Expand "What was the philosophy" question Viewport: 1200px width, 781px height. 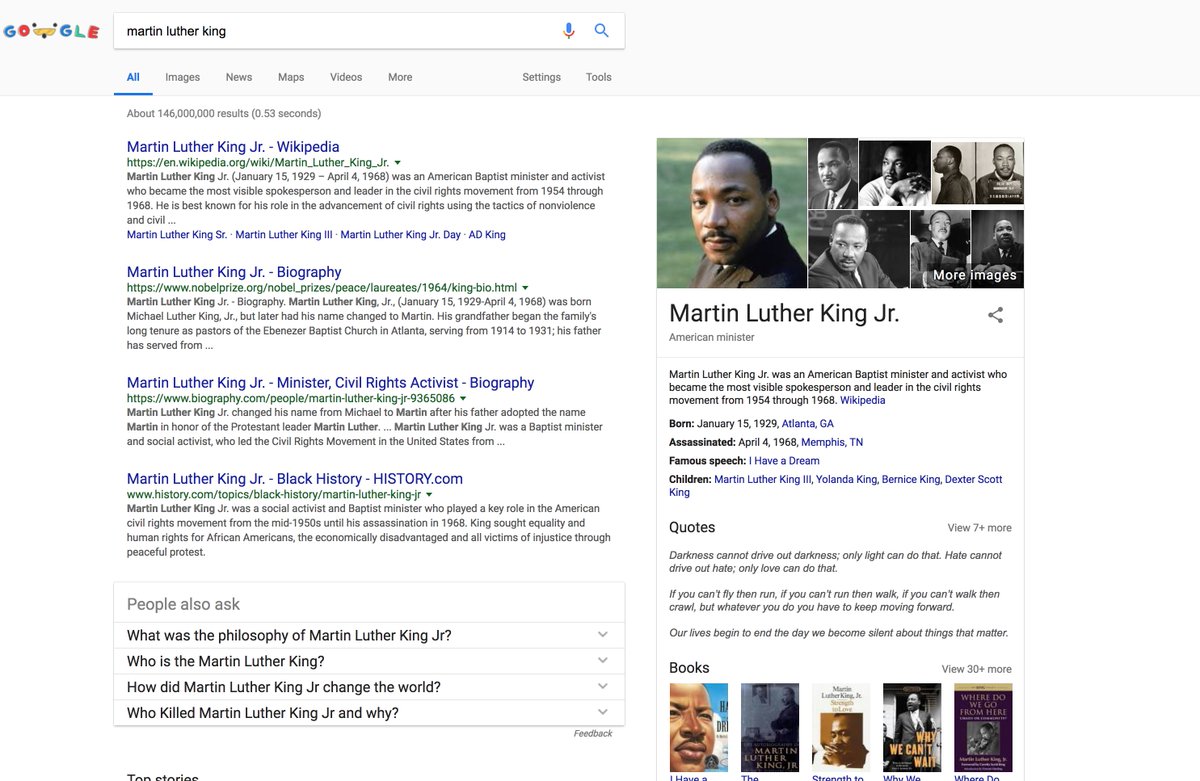(369, 635)
